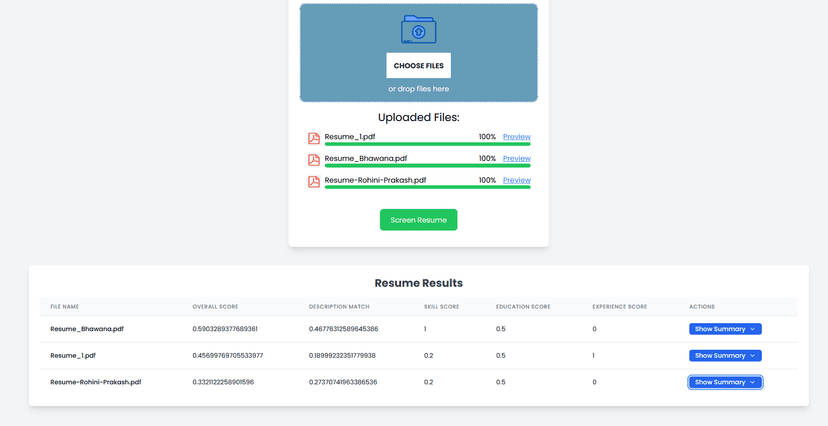Screen dimensions: 828x426
Task: Expand Show Summary for Resume_Bhawana.pdf
Action: click(725, 329)
